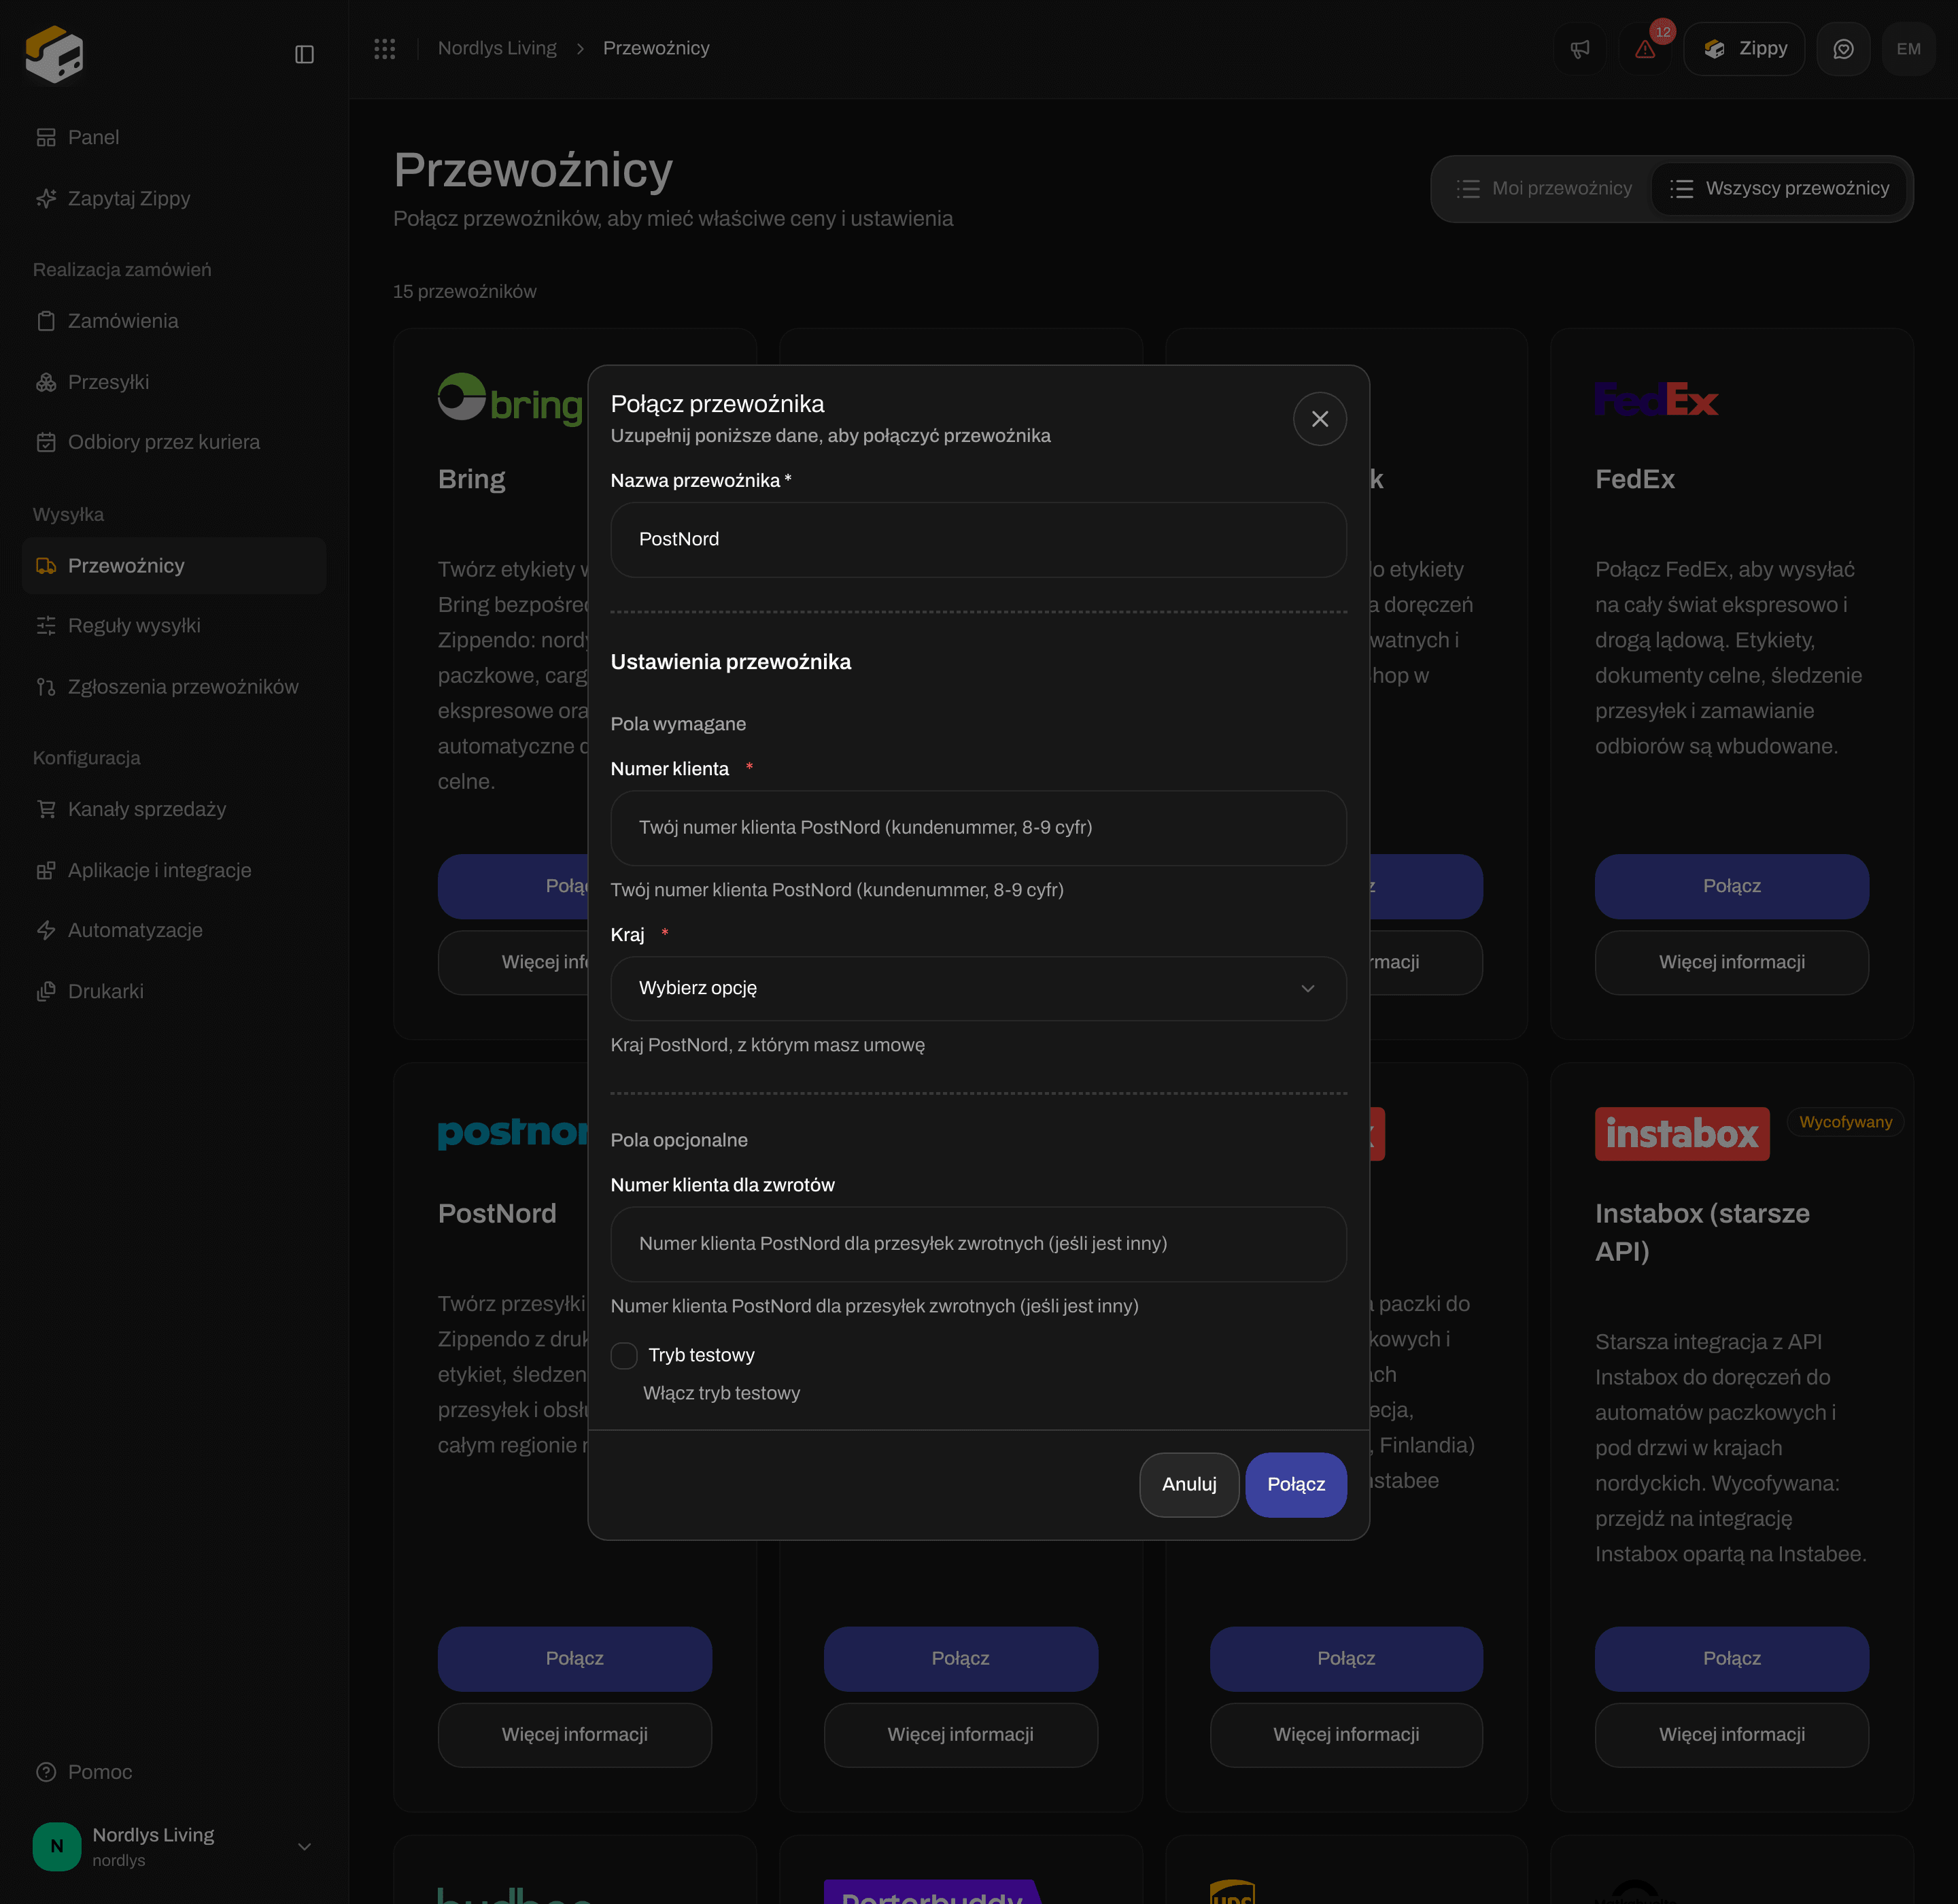Open the apps grid icon
Screen dimensions: 1958x1904
click(x=385, y=48)
